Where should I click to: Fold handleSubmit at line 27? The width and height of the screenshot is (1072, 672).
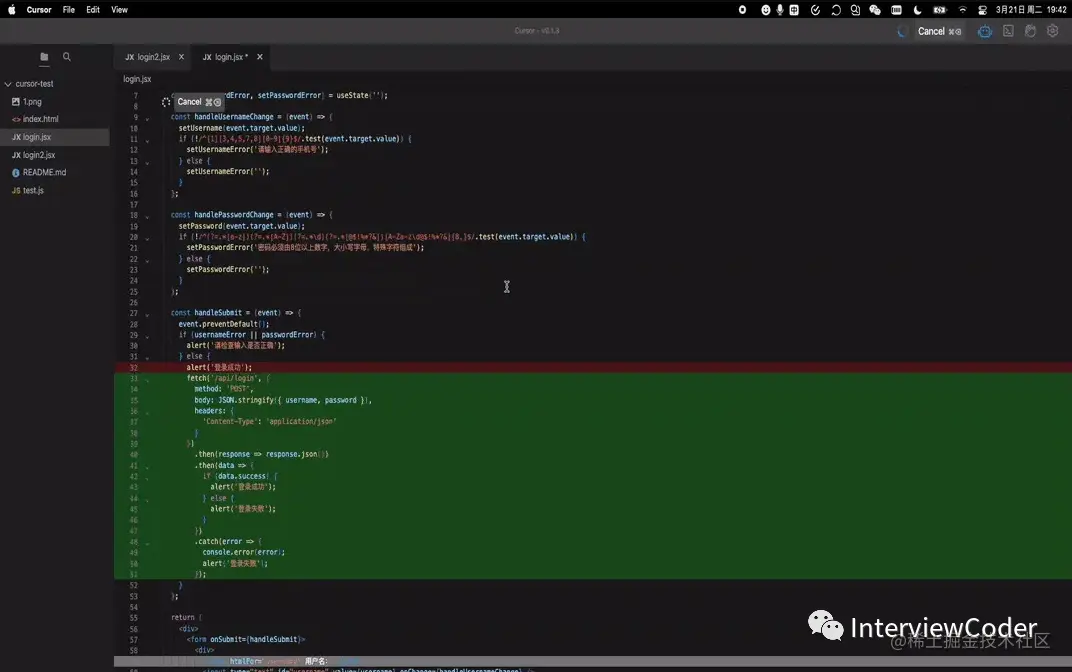147,314
